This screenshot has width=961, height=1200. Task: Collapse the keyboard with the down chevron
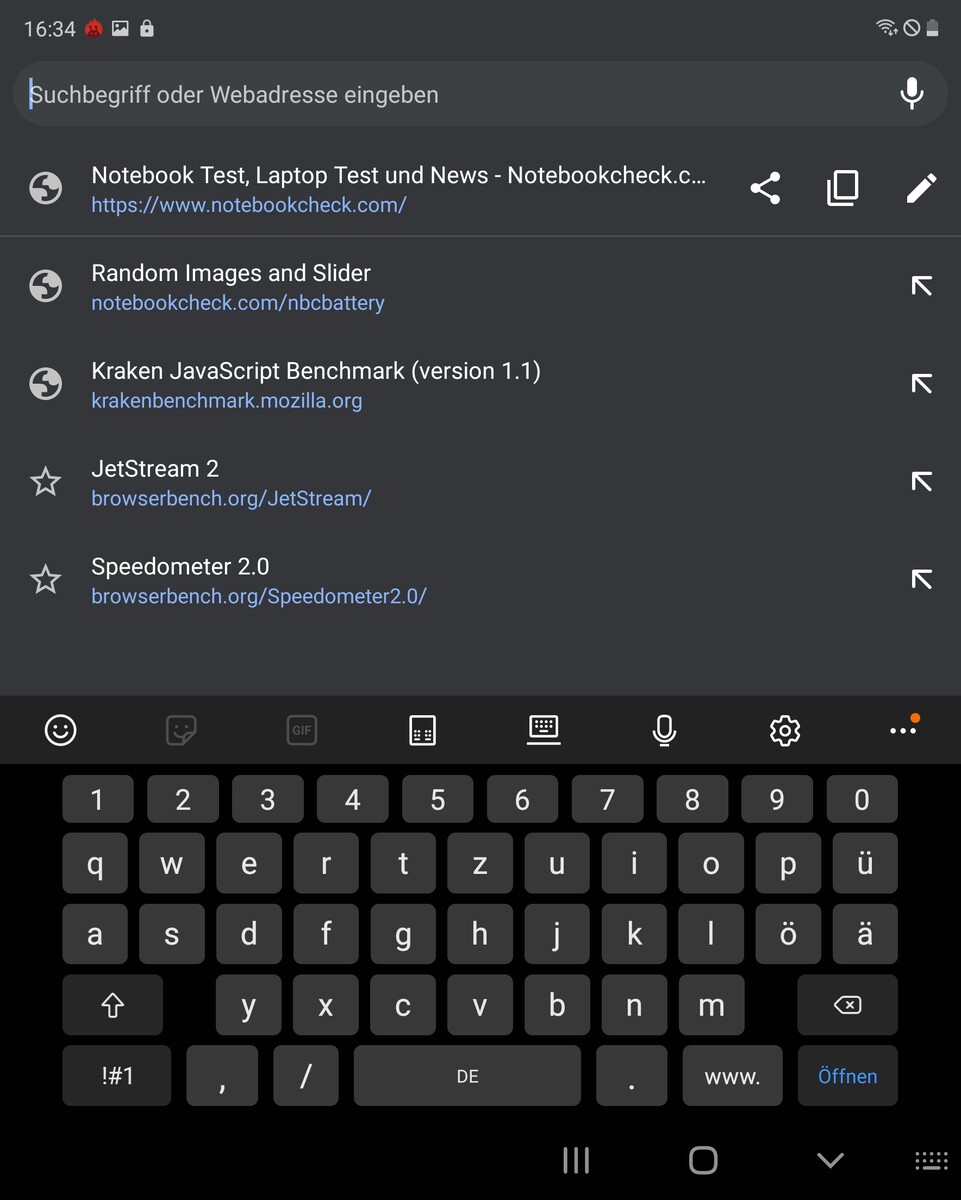click(830, 1160)
